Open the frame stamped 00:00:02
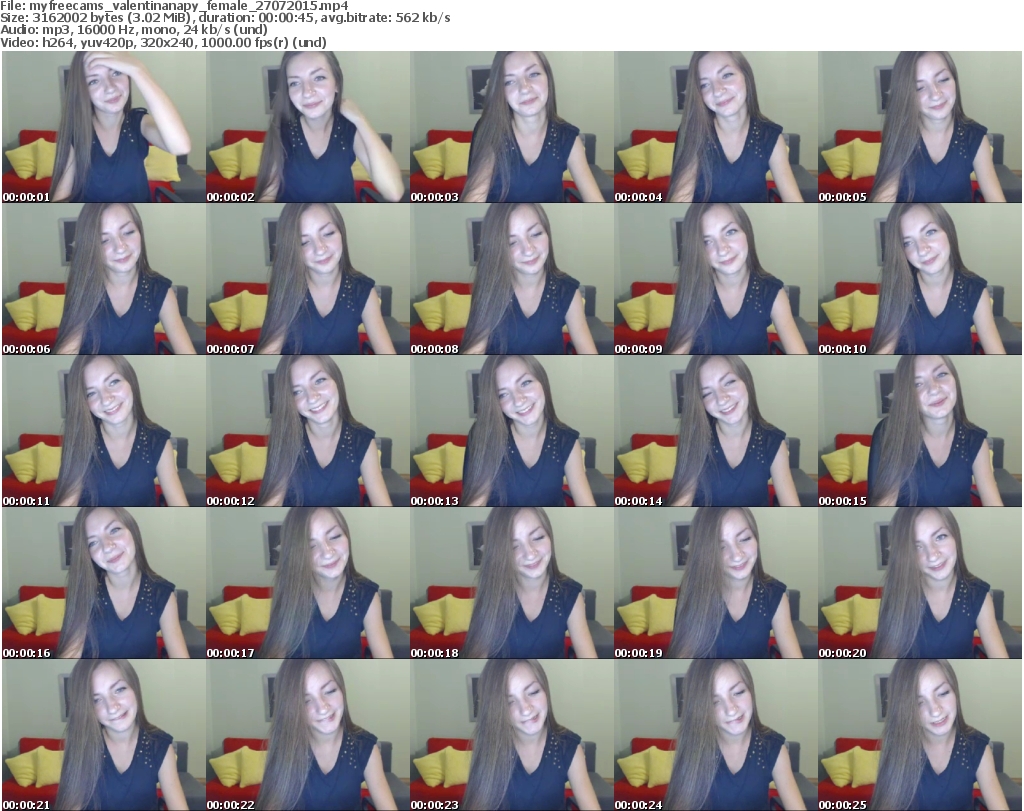The height and width of the screenshot is (811, 1024). 308,127
